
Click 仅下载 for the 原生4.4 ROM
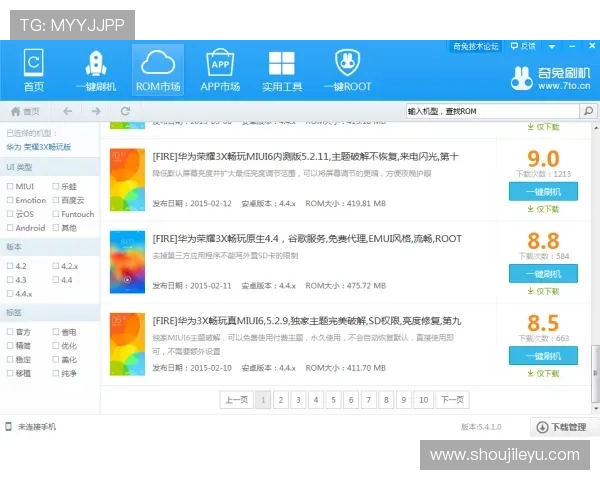coord(543,291)
